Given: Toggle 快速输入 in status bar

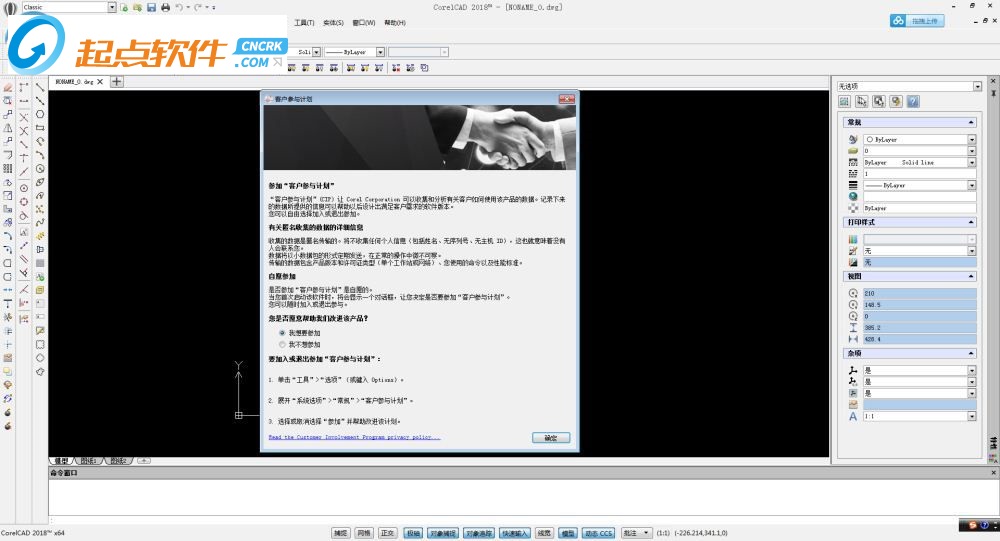Looking at the screenshot, I should (x=515, y=533).
